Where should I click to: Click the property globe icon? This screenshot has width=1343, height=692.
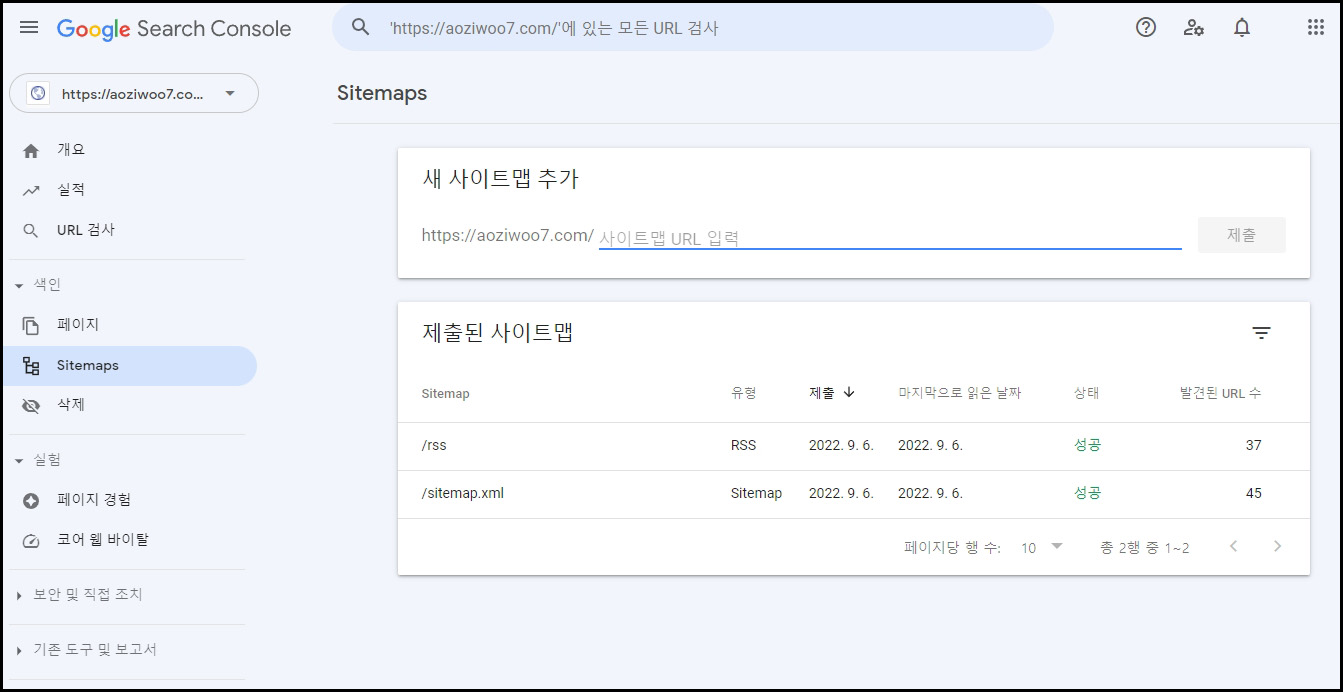click(x=38, y=93)
